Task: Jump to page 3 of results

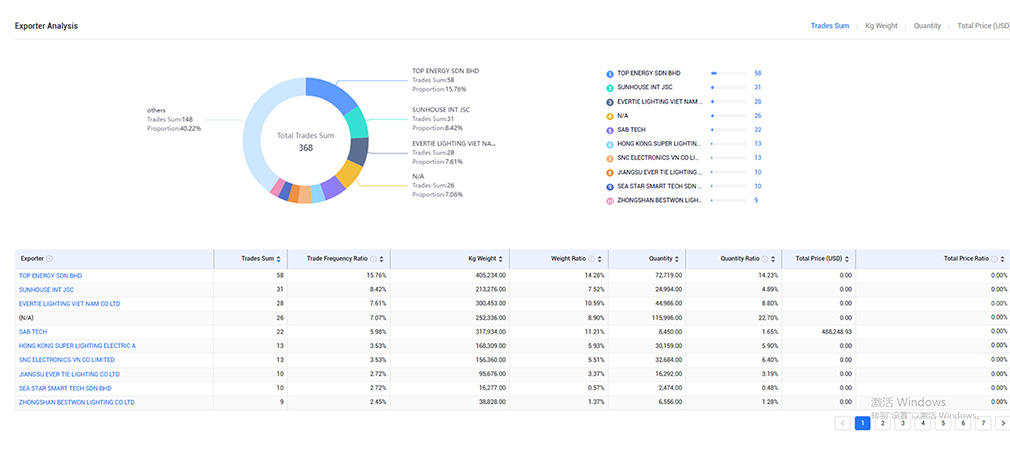Action: pyautogui.click(x=902, y=423)
